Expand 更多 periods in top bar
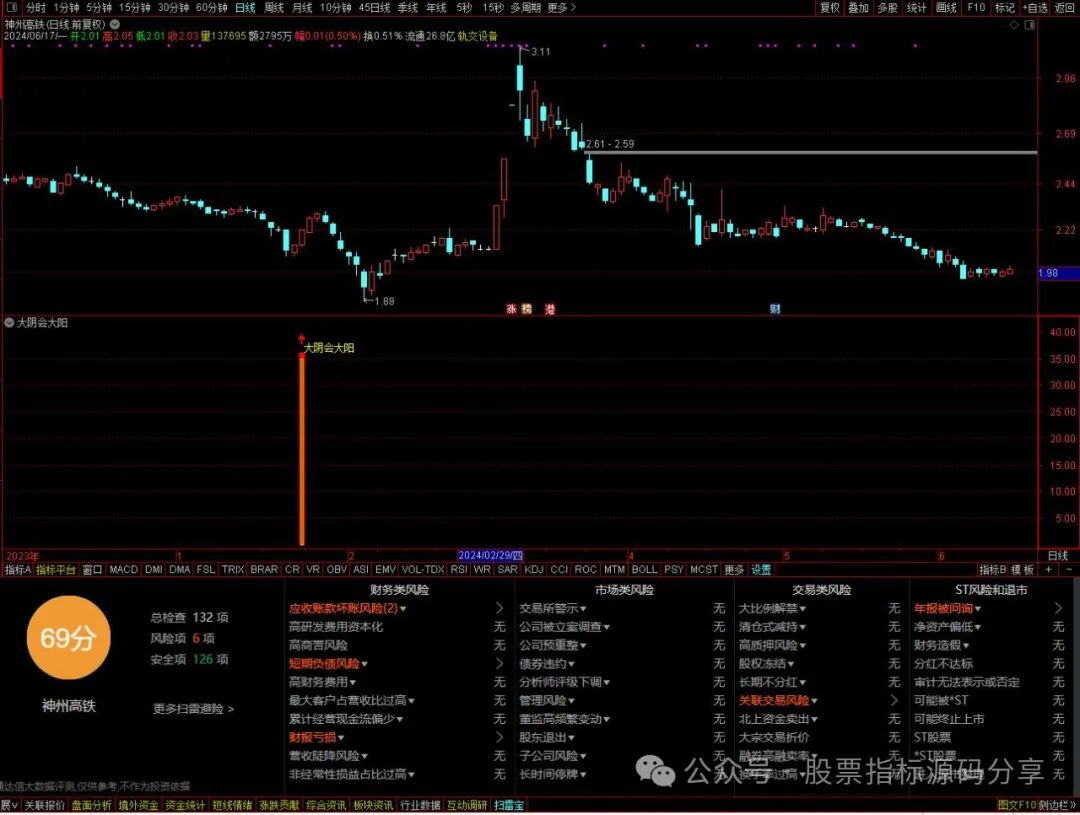 click(561, 8)
